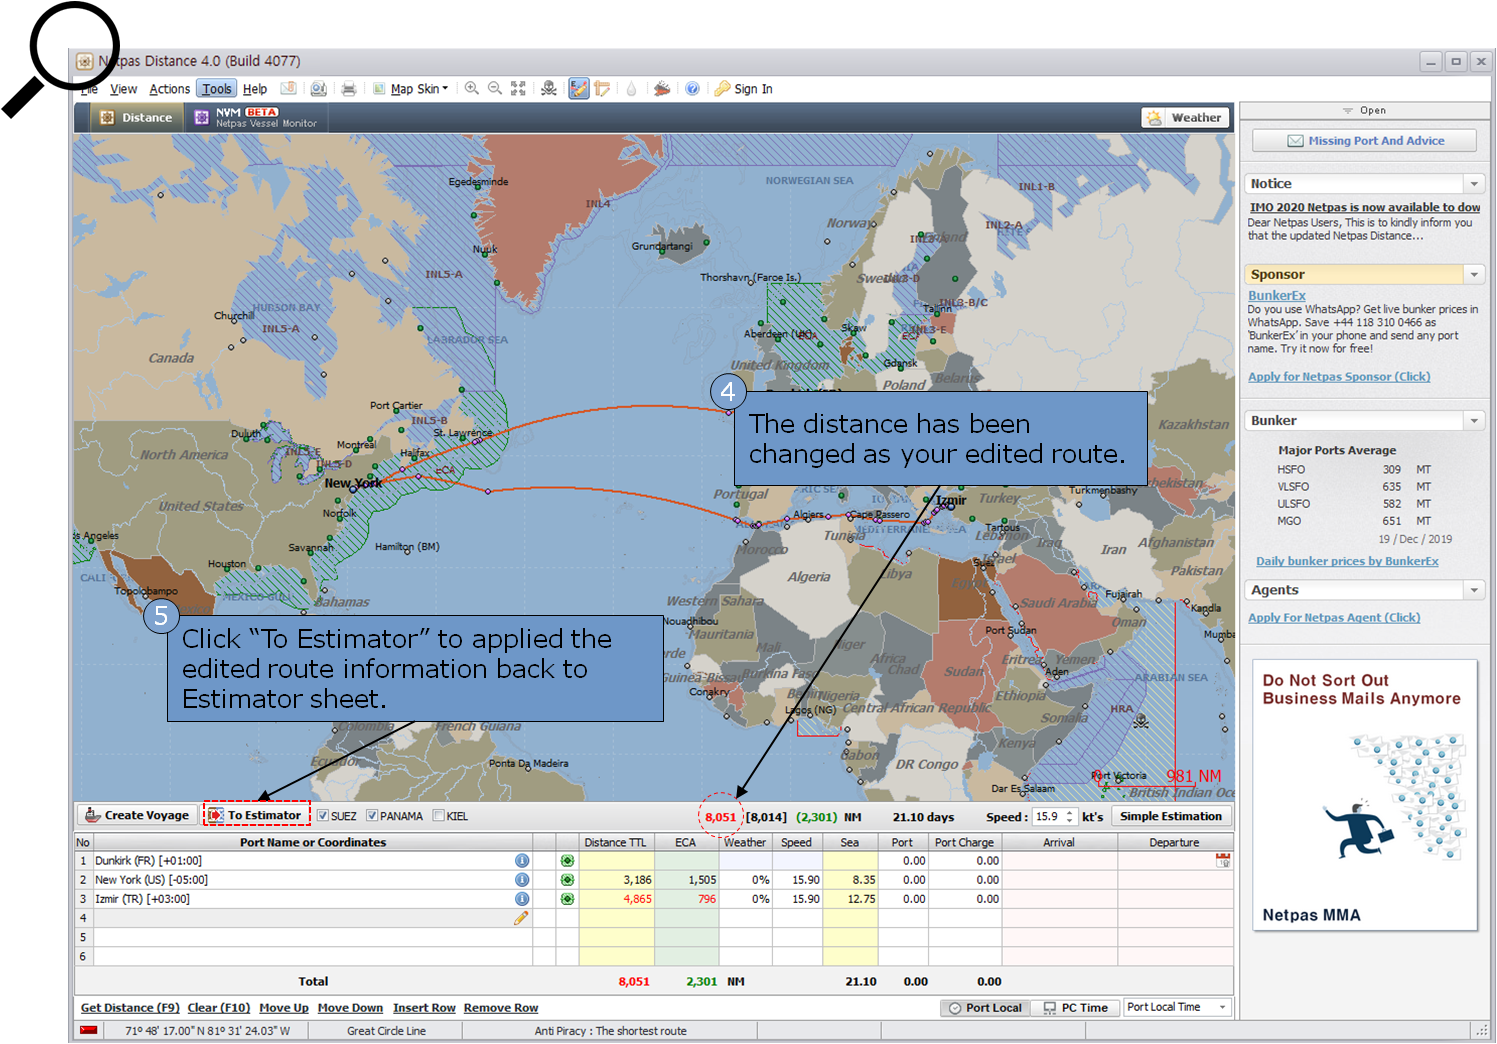Collapse the Agents panel arrow
This screenshot has width=1497, height=1044.
1474,591
